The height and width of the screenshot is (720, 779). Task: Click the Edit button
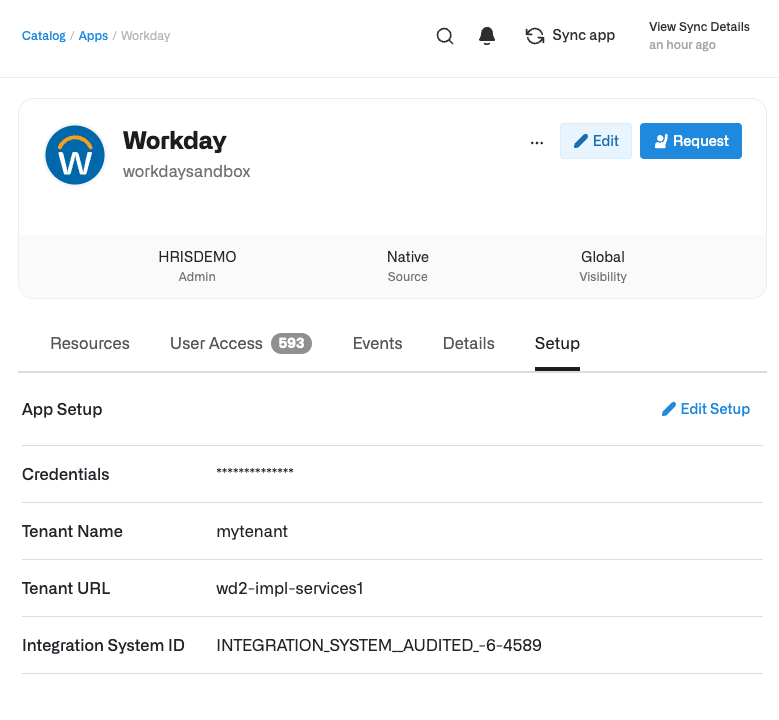pyautogui.click(x=596, y=141)
